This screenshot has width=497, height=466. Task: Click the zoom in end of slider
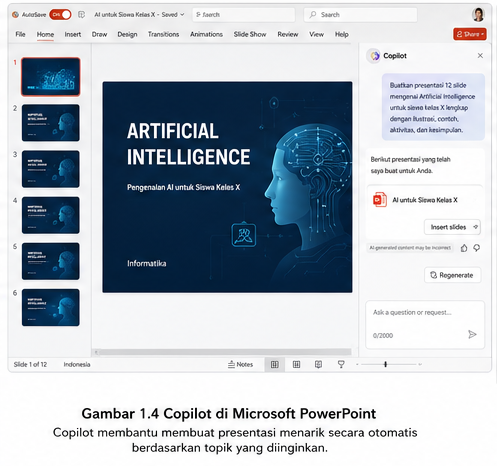[x=420, y=365]
